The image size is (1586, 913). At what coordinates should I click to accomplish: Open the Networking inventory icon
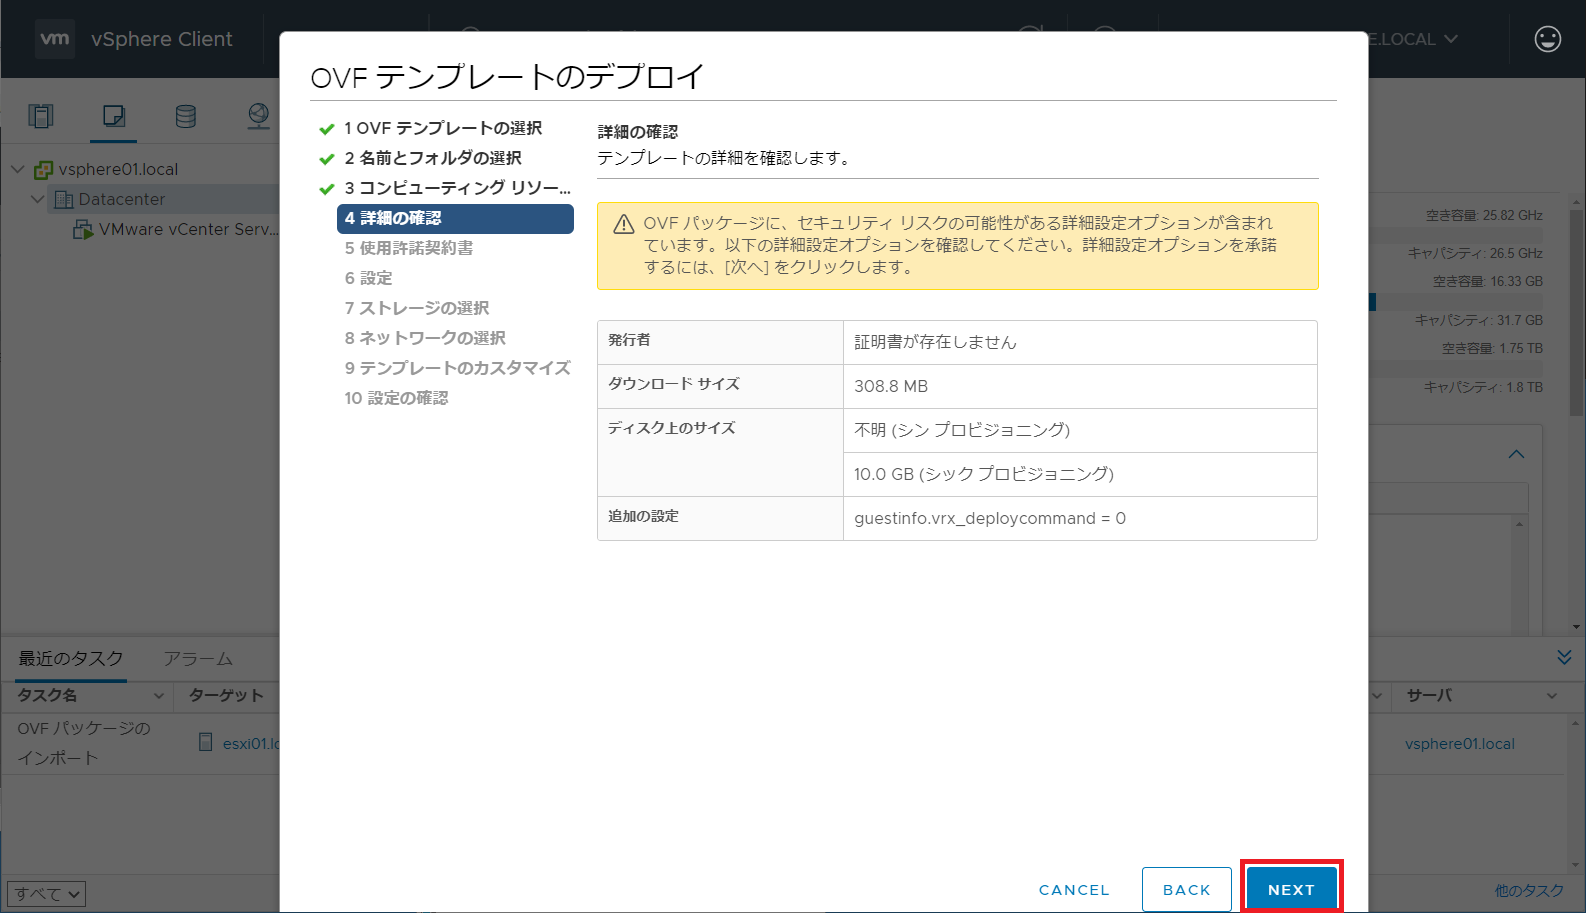tap(258, 116)
